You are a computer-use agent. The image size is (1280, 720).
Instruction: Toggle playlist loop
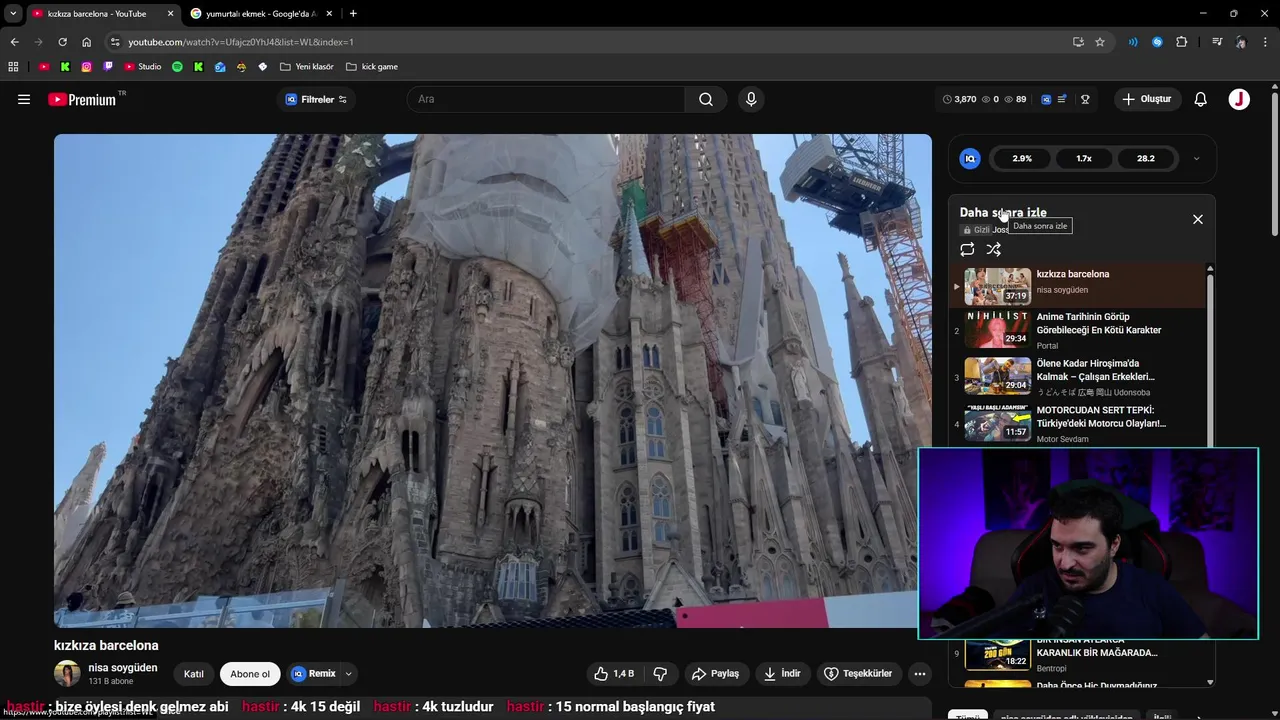click(967, 250)
